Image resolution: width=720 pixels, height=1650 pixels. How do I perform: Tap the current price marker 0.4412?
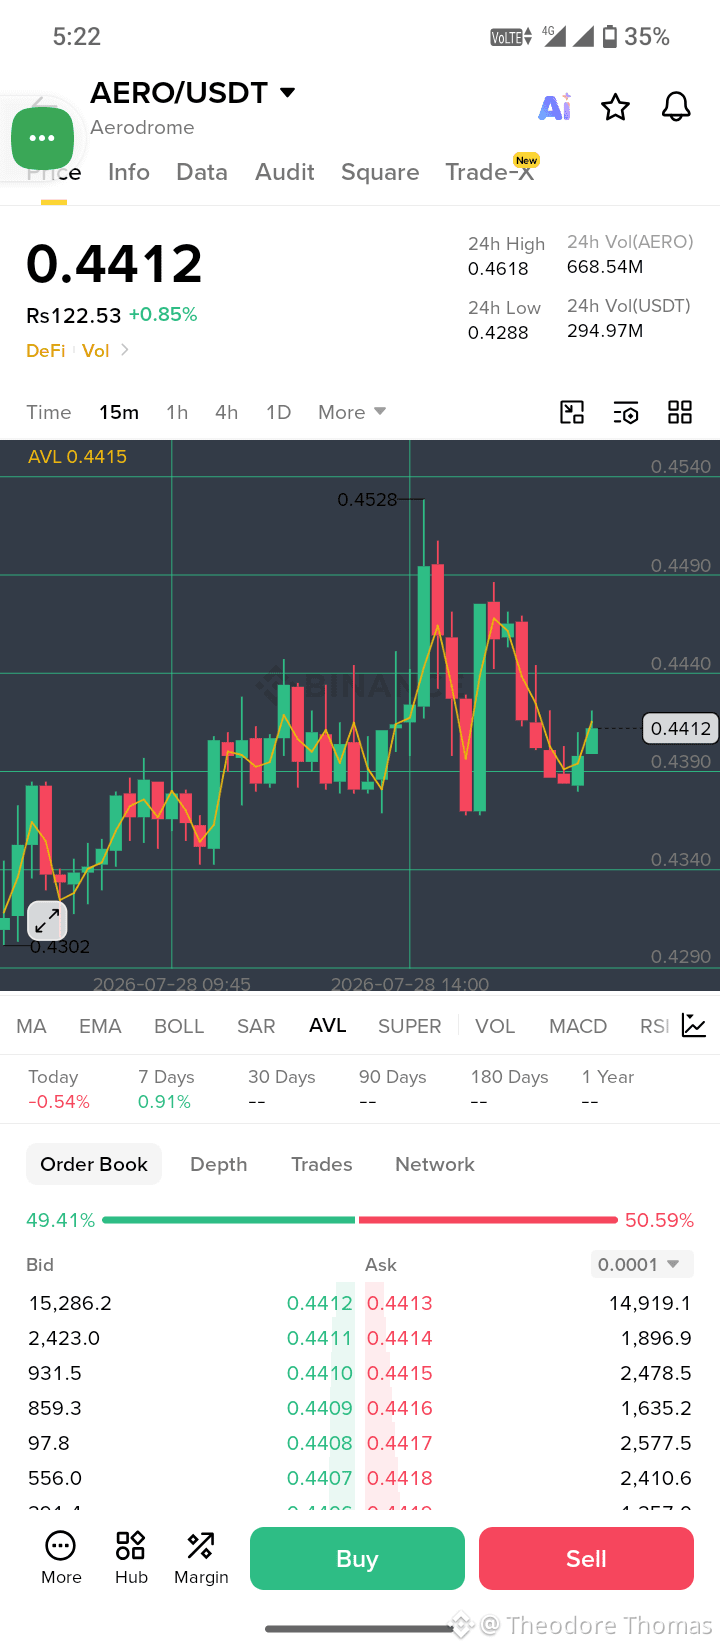tap(681, 728)
